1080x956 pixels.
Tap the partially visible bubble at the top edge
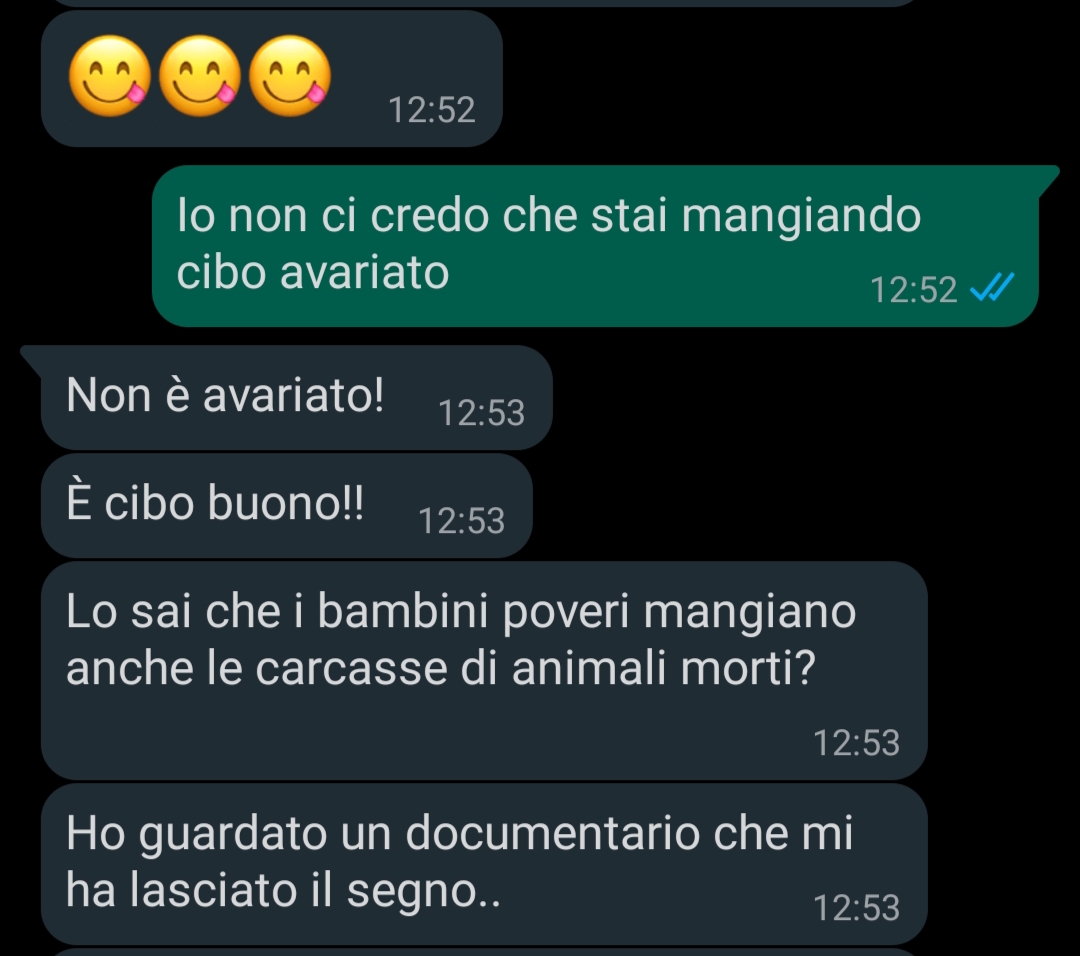[x=484, y=3]
